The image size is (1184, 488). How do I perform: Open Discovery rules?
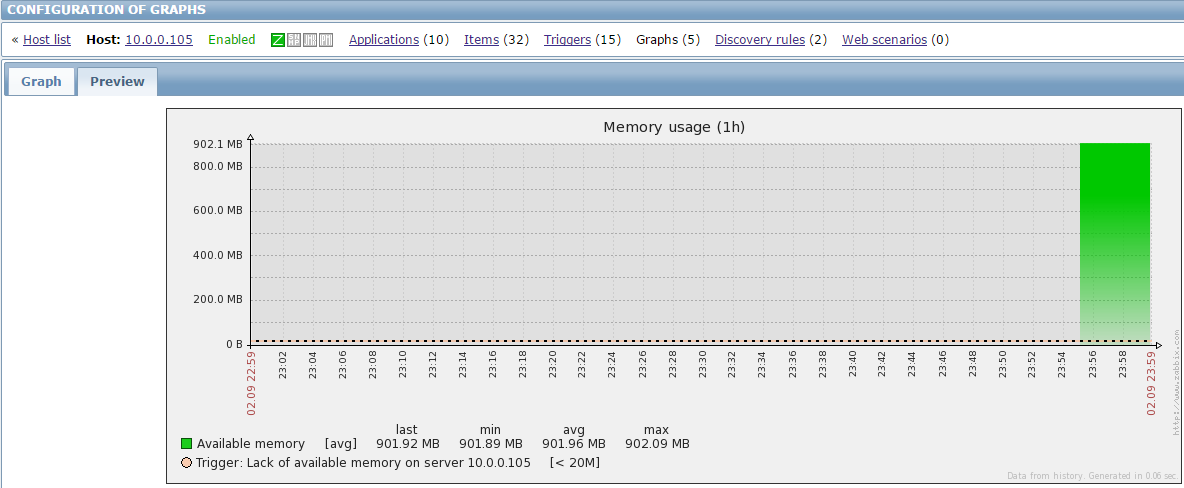point(760,39)
